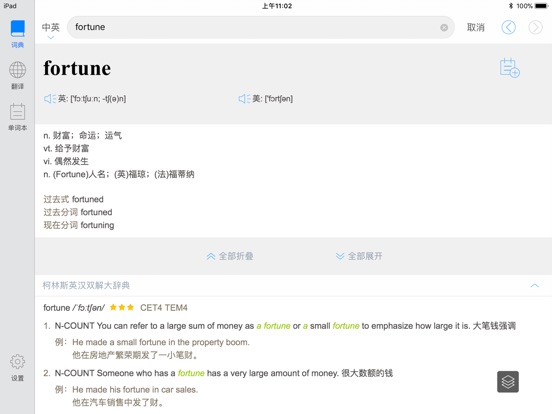Go back with the left arrow circle
The image size is (552, 414).
click(x=508, y=27)
